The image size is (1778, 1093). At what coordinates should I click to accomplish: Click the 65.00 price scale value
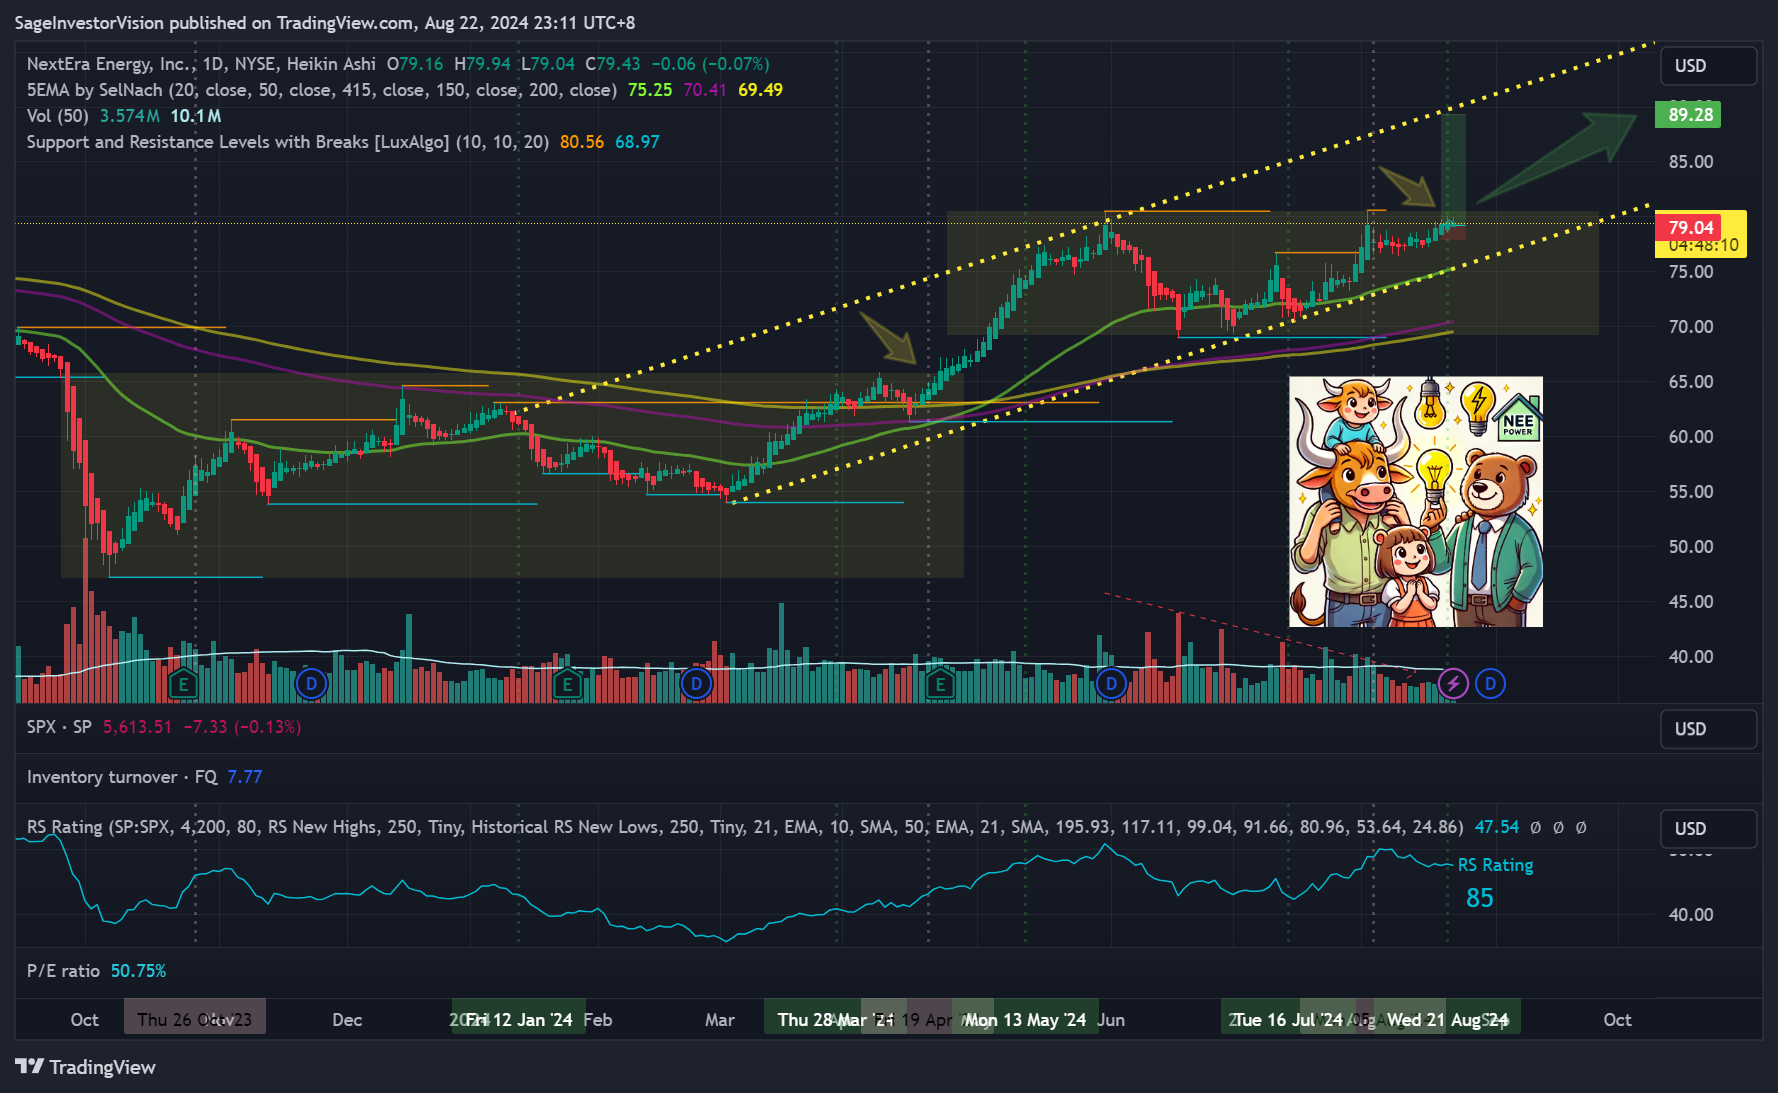click(1690, 382)
